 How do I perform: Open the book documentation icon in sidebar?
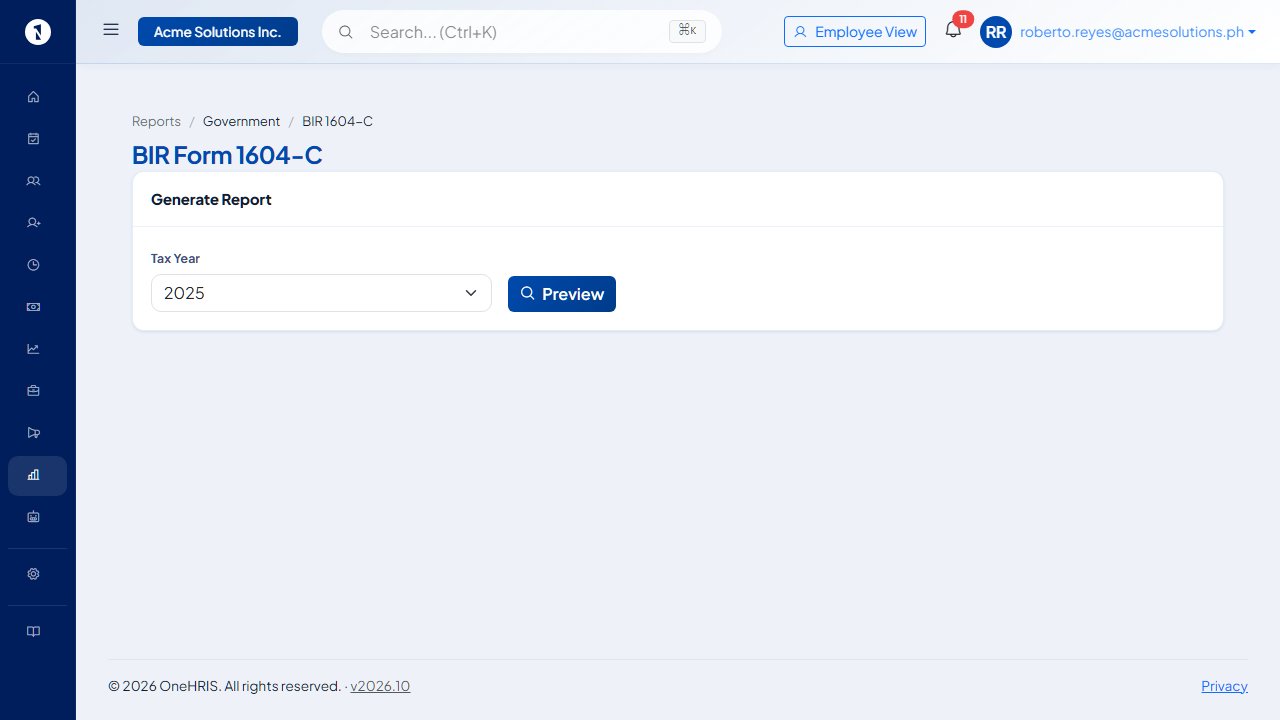pyautogui.click(x=33, y=632)
